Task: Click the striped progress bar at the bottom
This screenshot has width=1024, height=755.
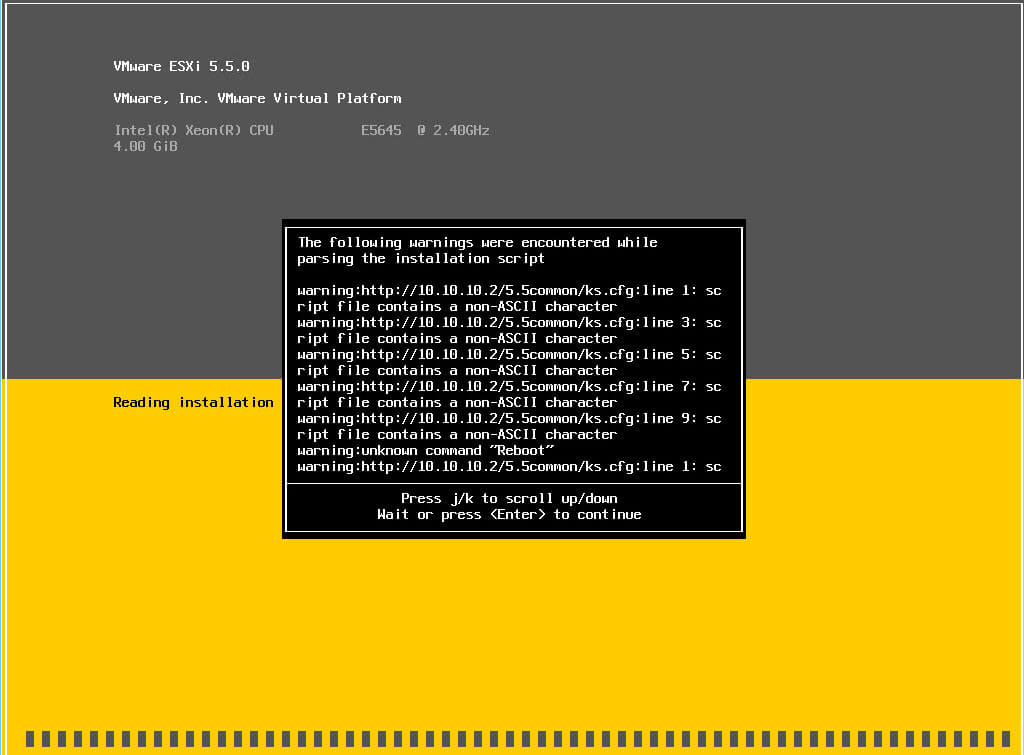Action: click(518, 739)
